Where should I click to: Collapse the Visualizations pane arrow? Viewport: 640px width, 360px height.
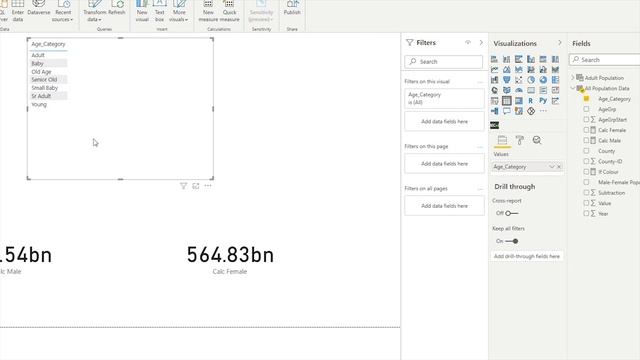pyautogui.click(x=560, y=43)
